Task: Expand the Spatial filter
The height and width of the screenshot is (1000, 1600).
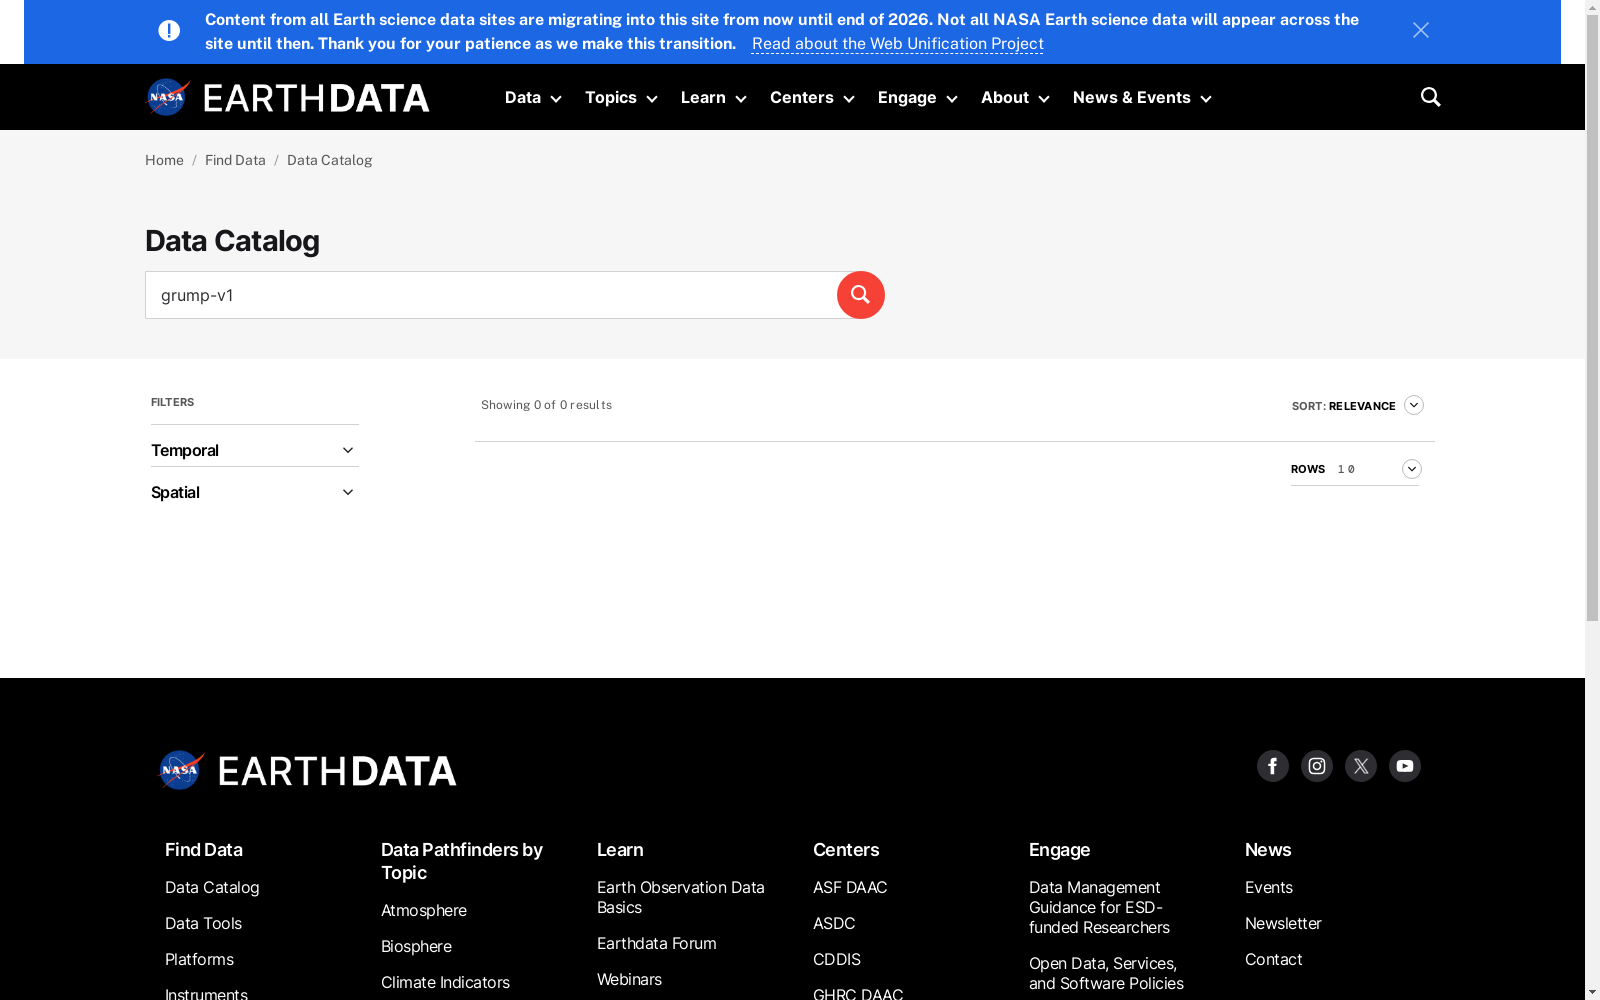Action: pyautogui.click(x=254, y=492)
